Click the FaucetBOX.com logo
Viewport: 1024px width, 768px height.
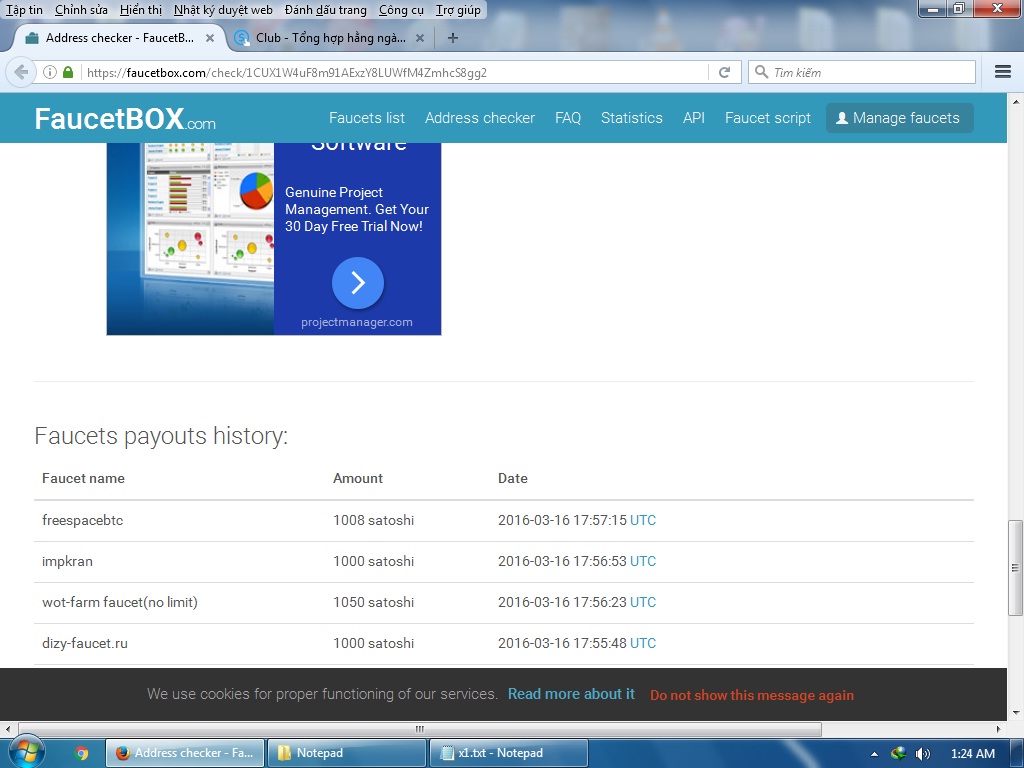click(x=125, y=119)
